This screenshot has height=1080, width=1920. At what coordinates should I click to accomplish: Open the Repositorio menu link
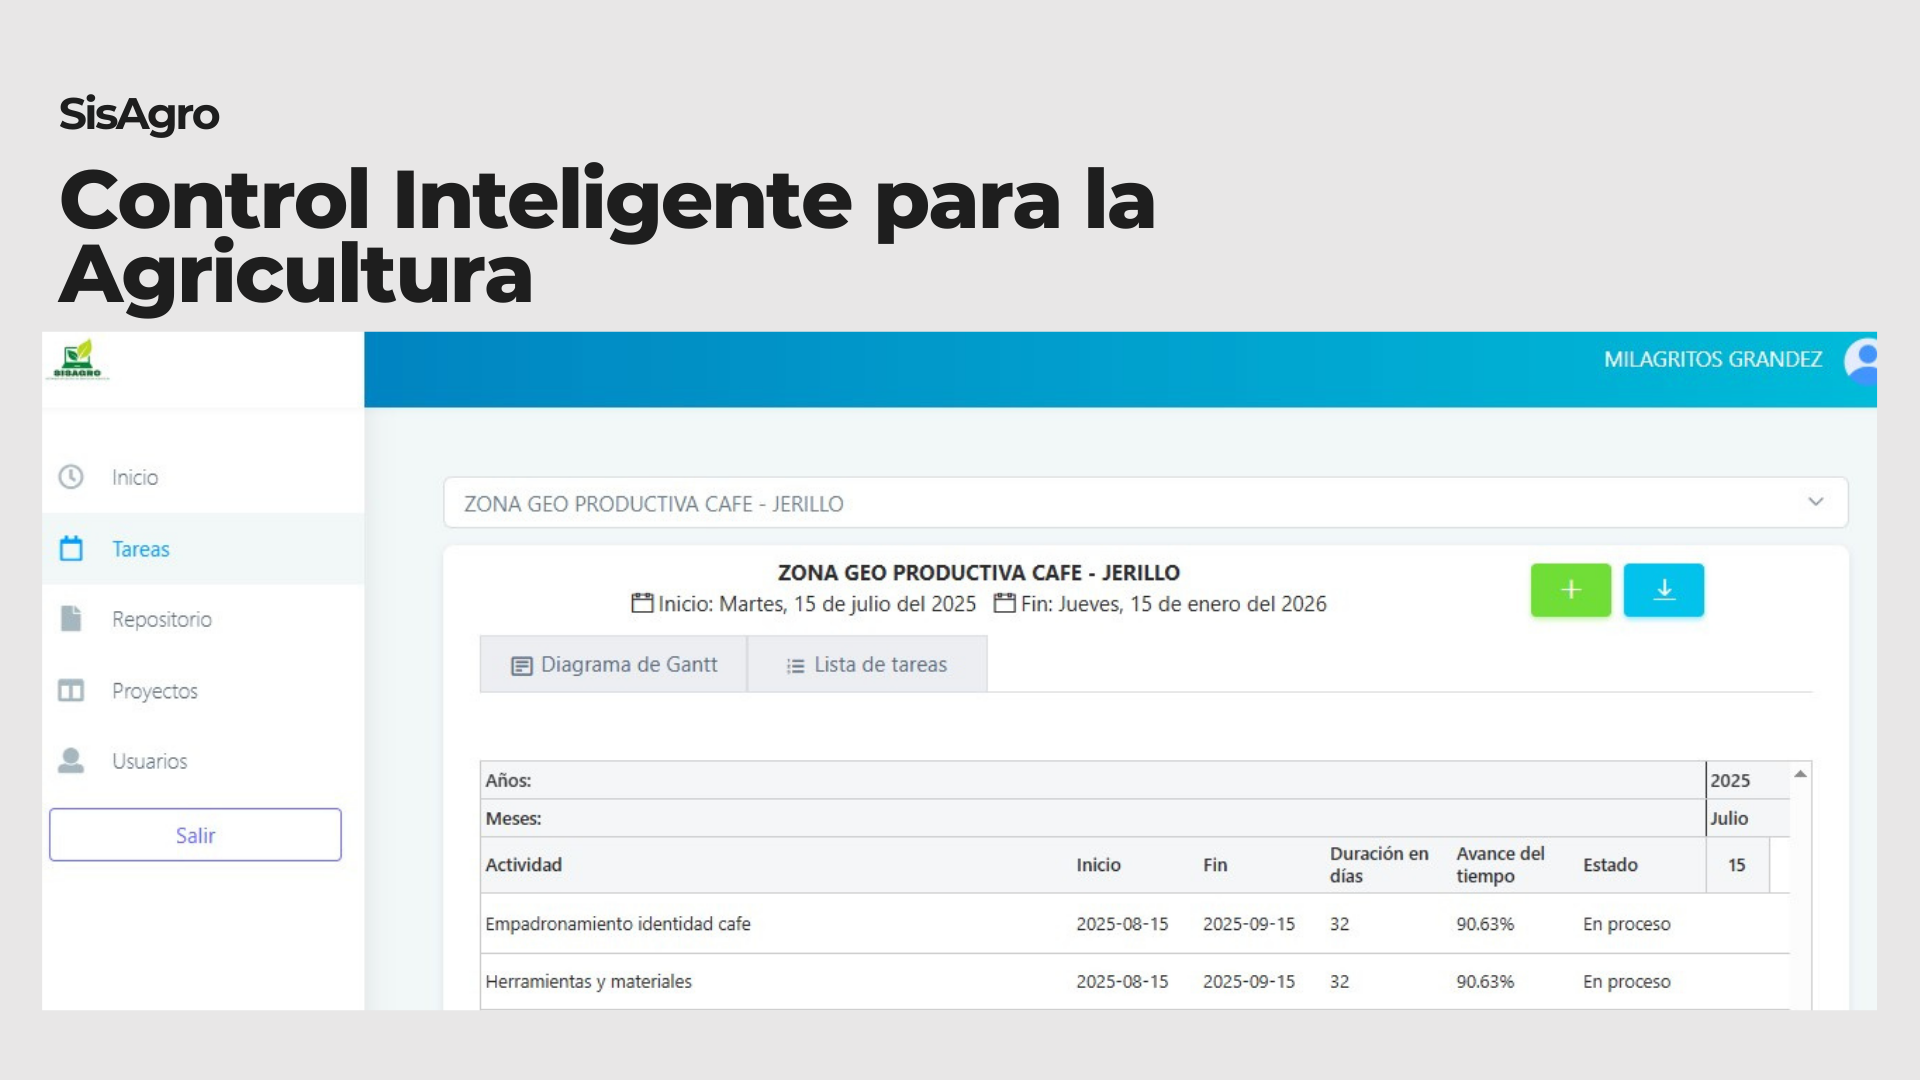162,620
